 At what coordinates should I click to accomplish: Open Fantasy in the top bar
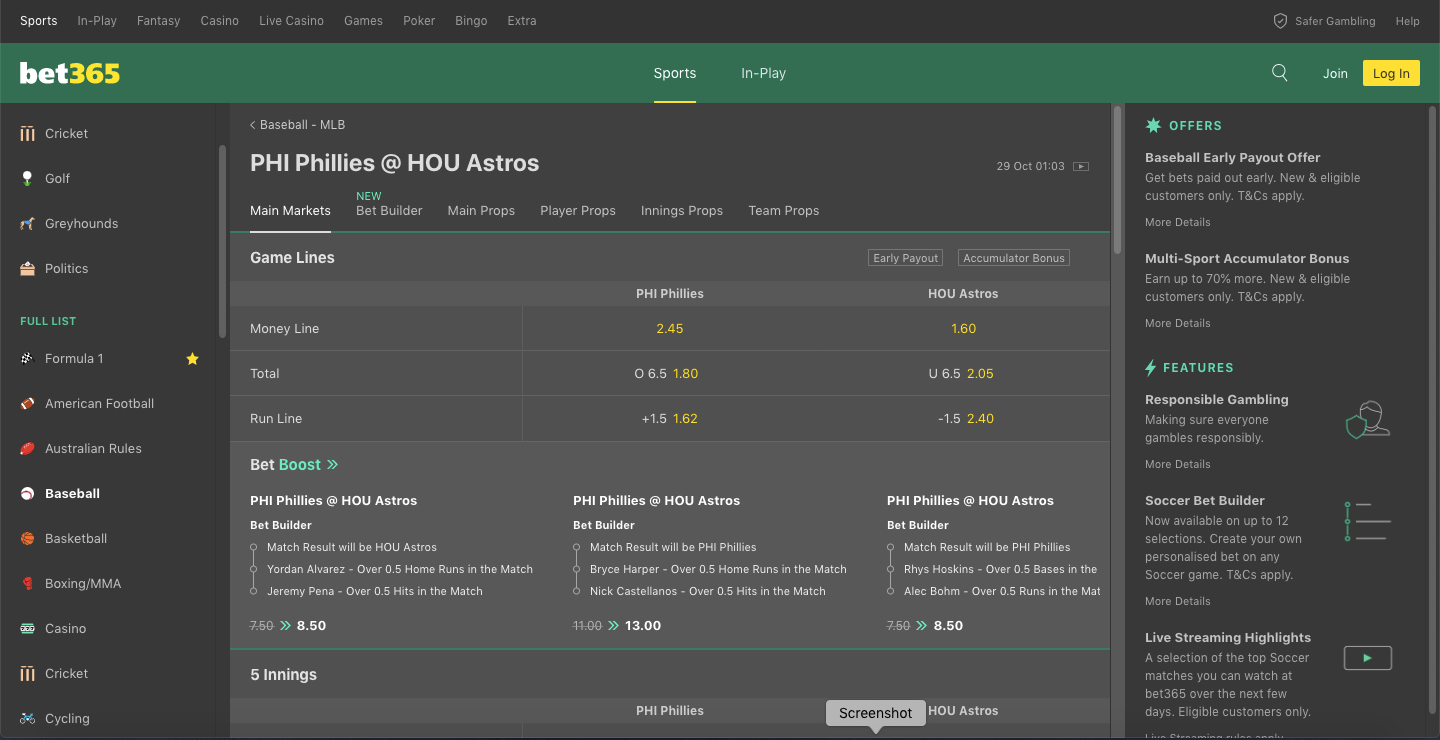158,20
